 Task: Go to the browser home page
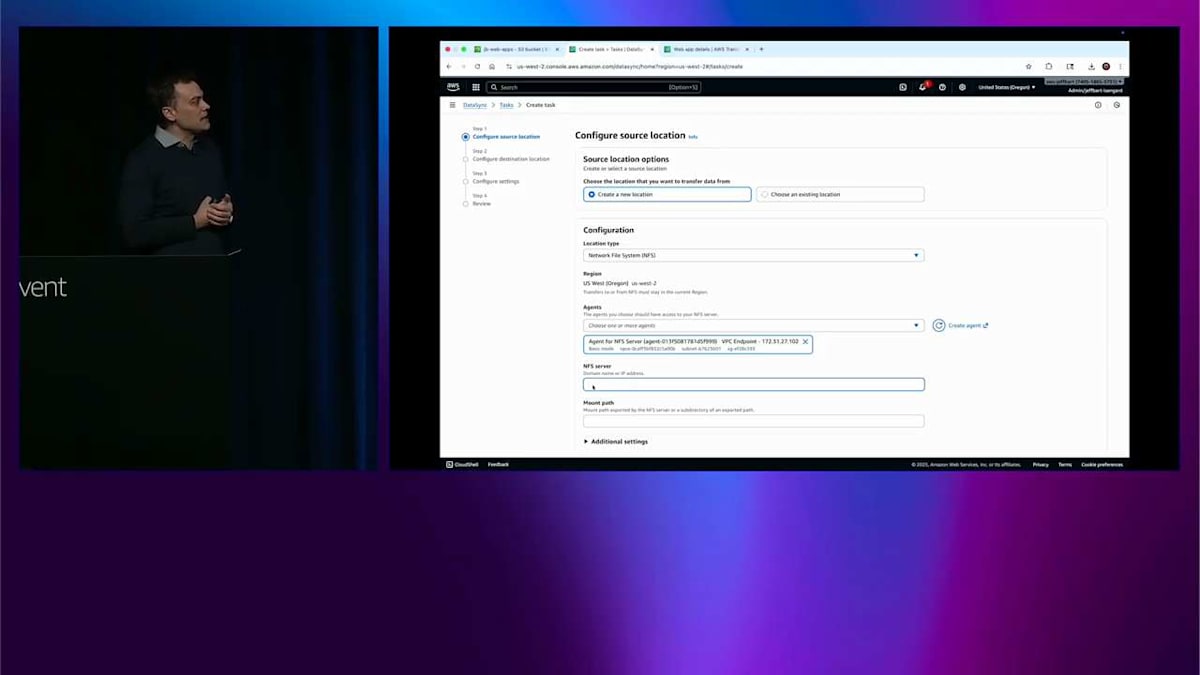[491, 67]
